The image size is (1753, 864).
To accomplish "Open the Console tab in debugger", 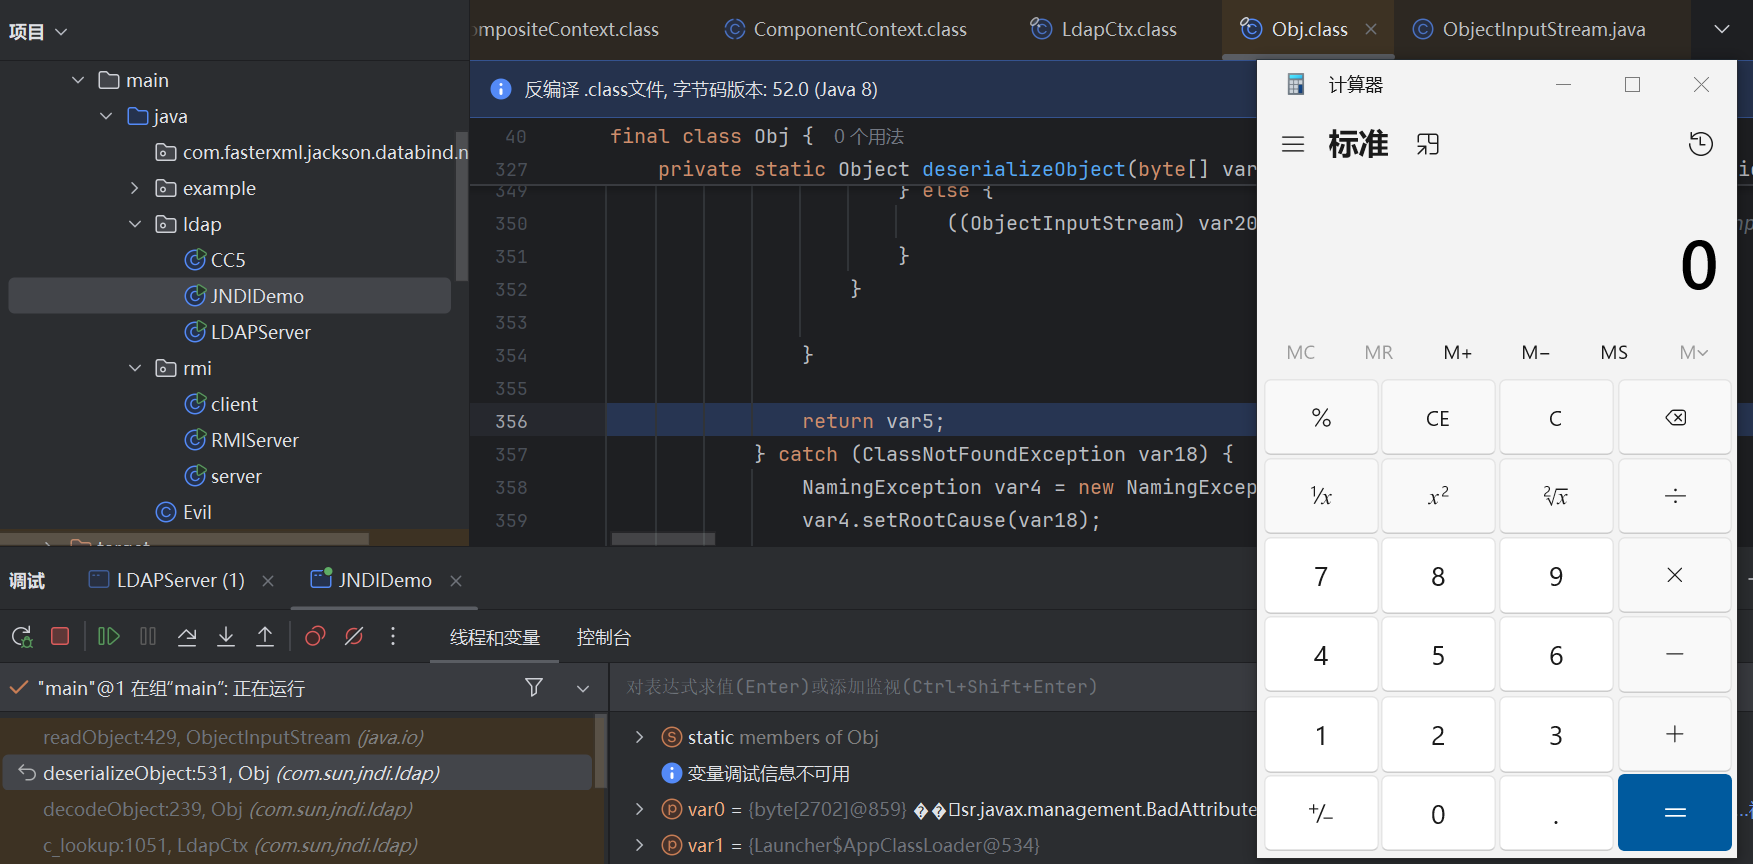I will pyautogui.click(x=604, y=637).
